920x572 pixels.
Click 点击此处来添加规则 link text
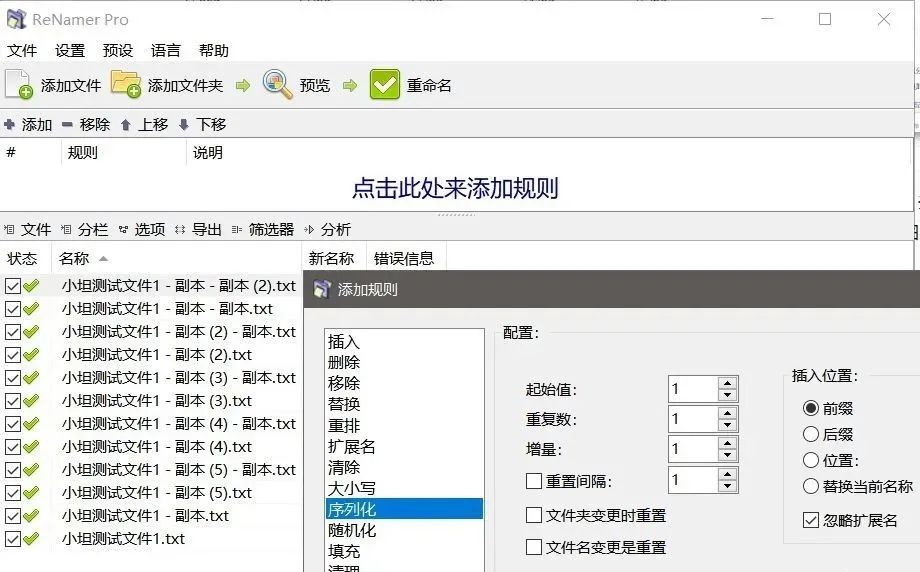[x=455, y=188]
